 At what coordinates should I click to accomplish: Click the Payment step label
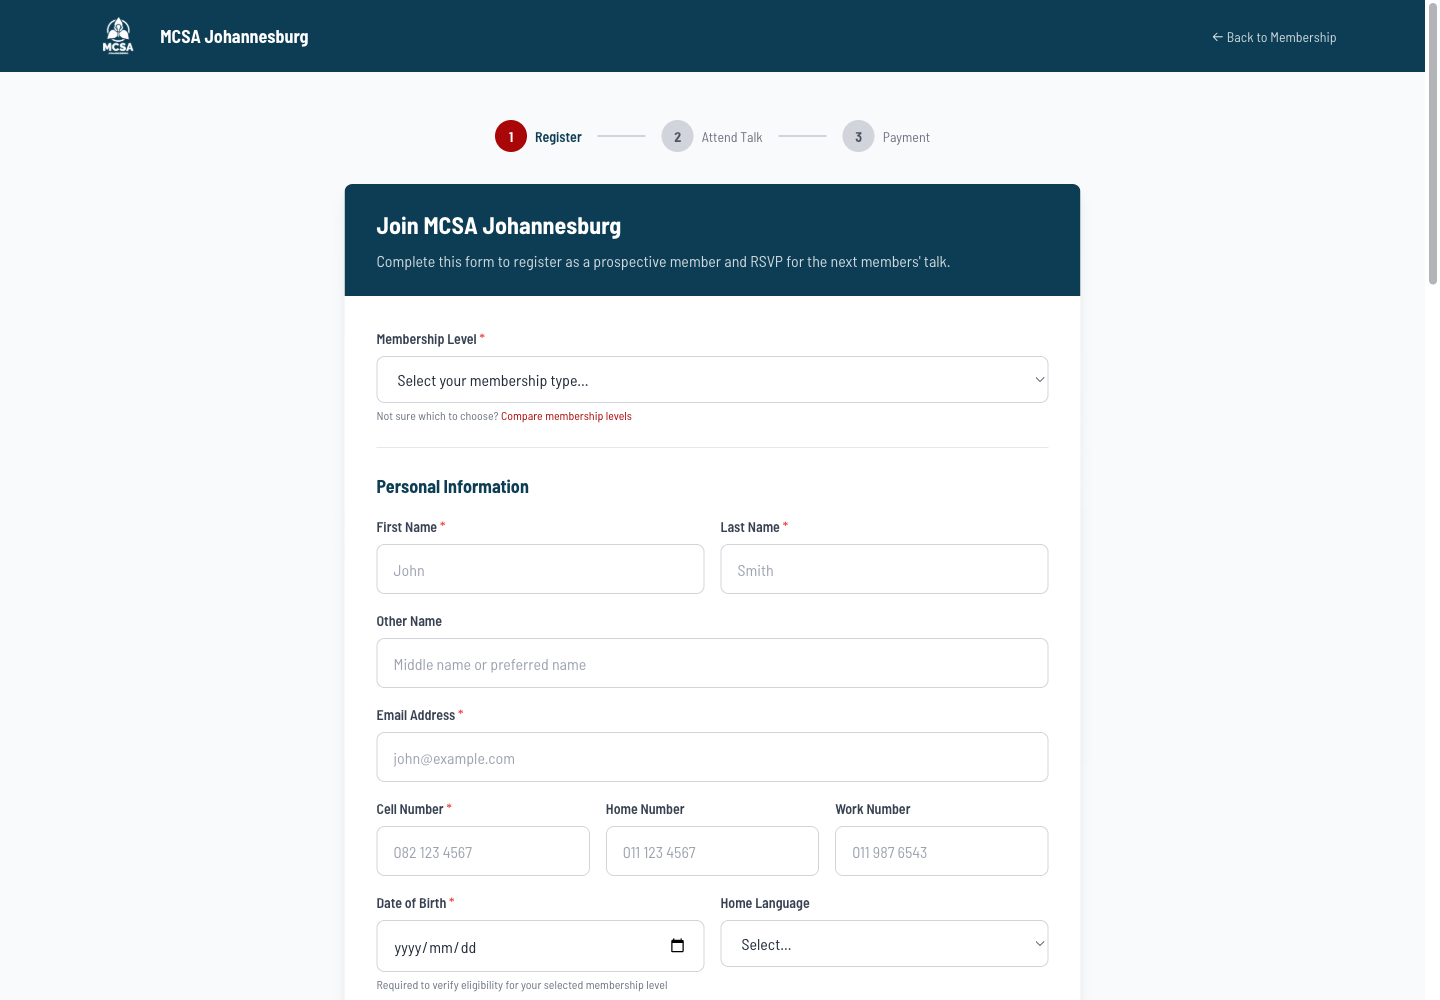[906, 137]
